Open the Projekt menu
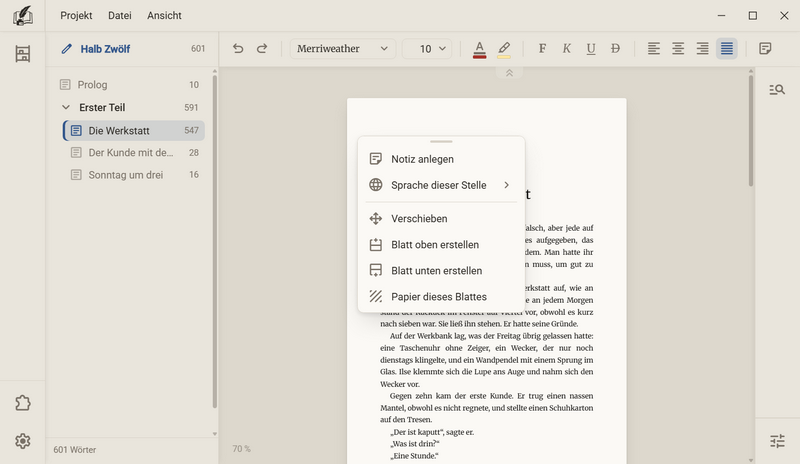 click(76, 15)
